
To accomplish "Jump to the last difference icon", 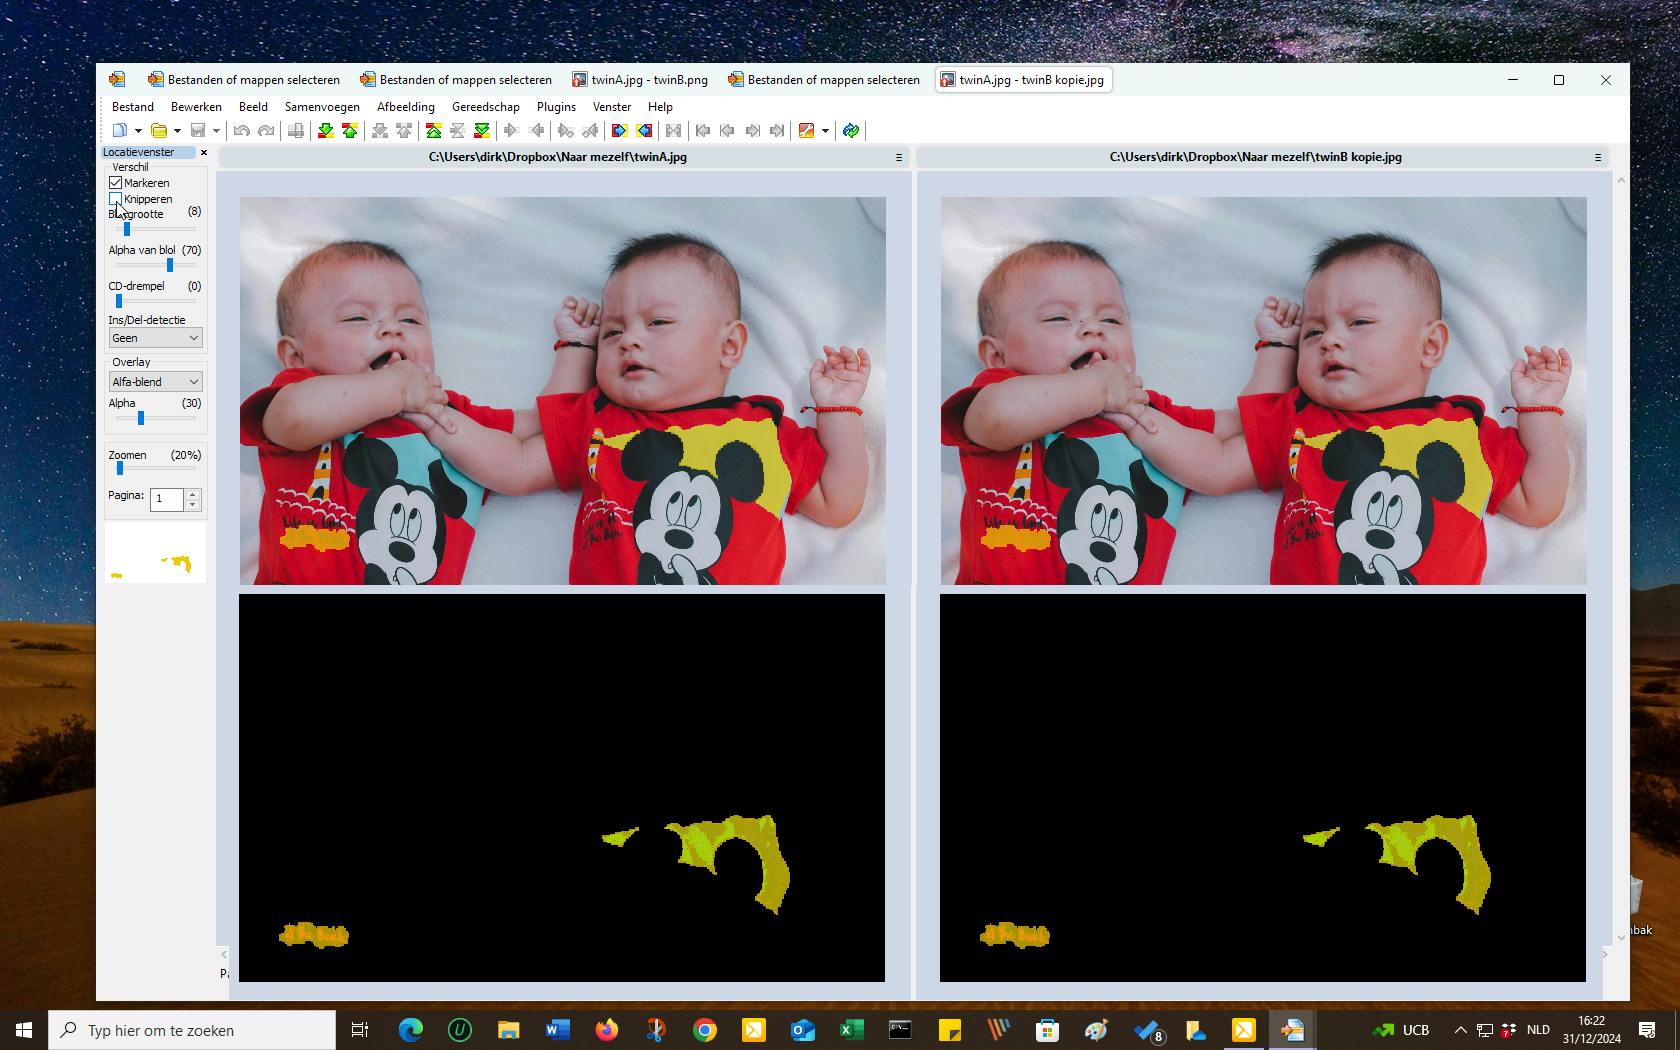I will (x=482, y=130).
